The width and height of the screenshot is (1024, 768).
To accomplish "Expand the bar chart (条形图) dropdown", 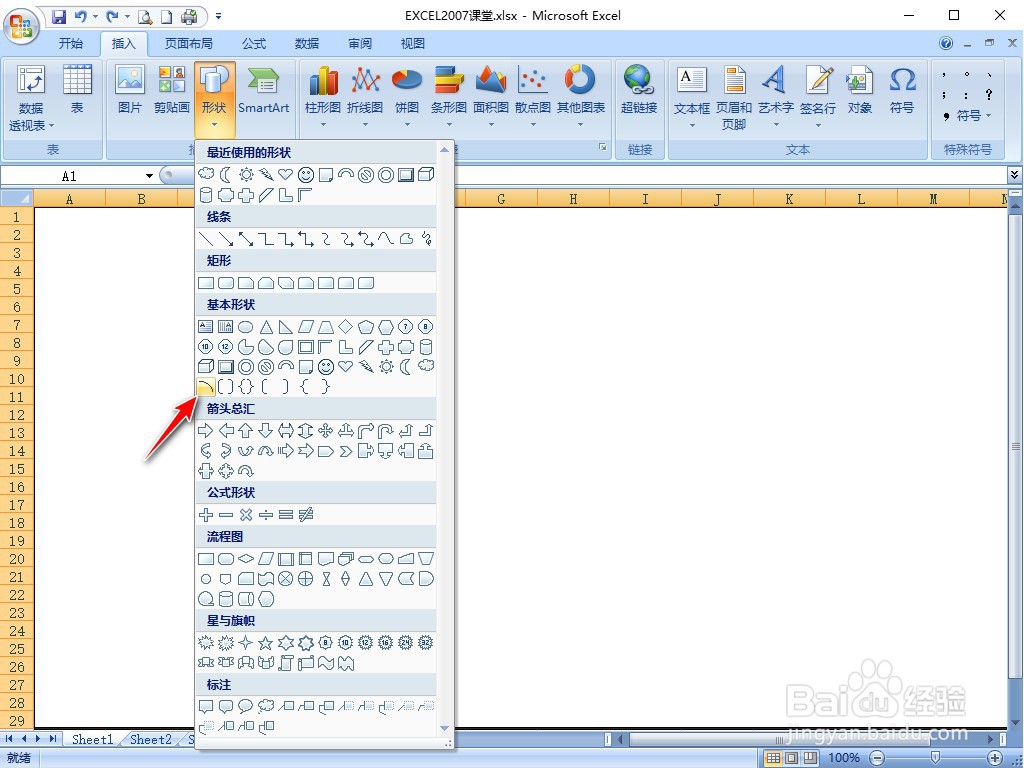I will point(449,123).
